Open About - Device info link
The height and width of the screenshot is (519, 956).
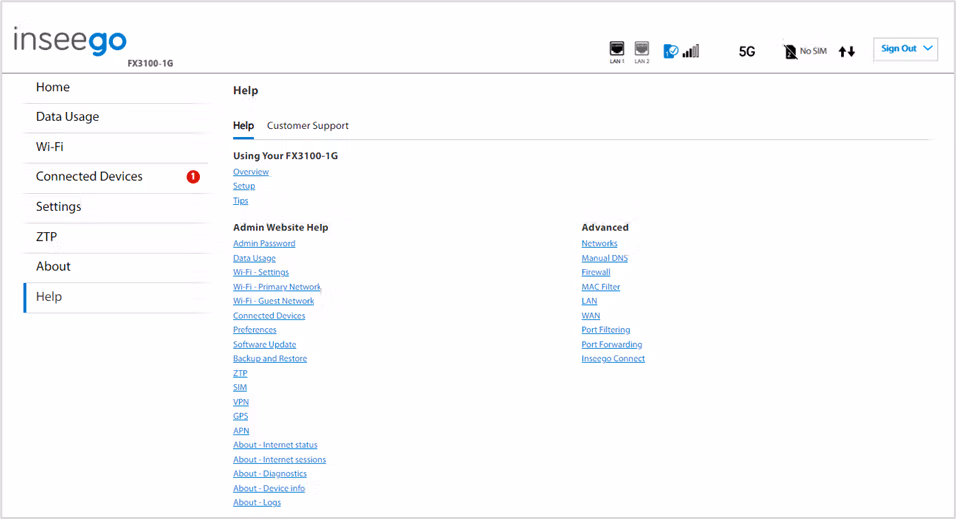tap(269, 488)
